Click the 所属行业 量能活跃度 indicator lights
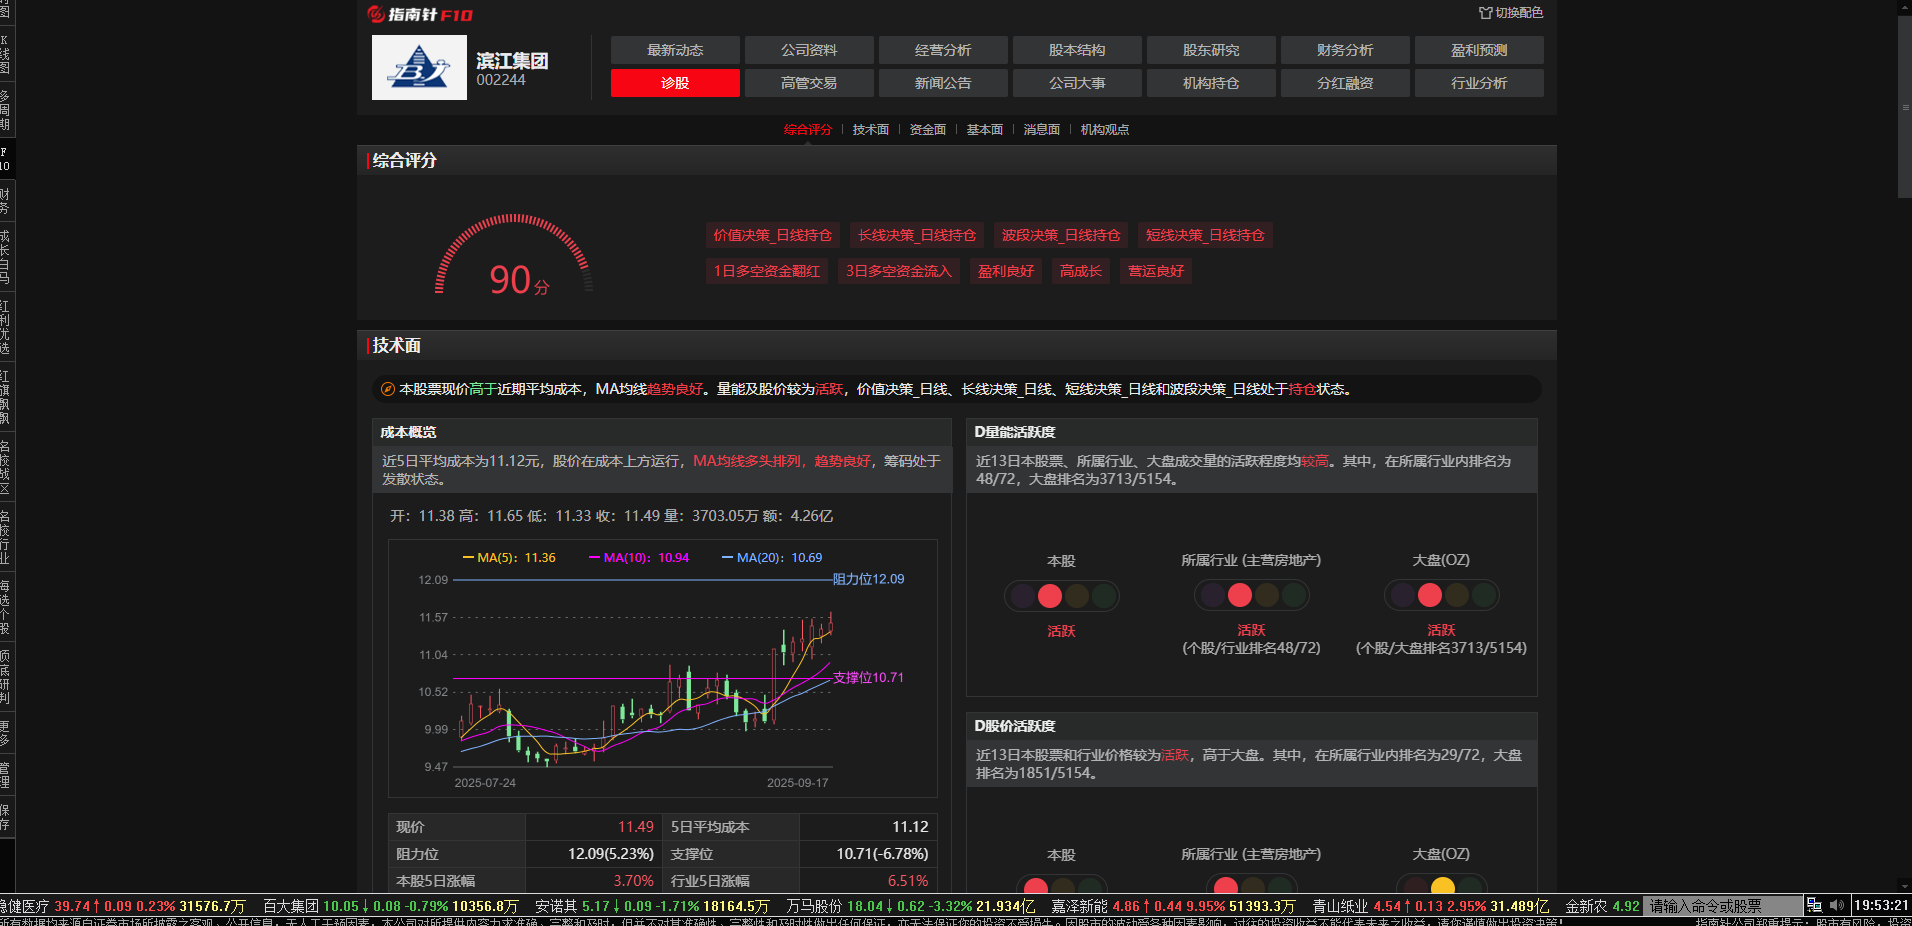Image resolution: width=1912 pixels, height=926 pixels. (x=1251, y=596)
